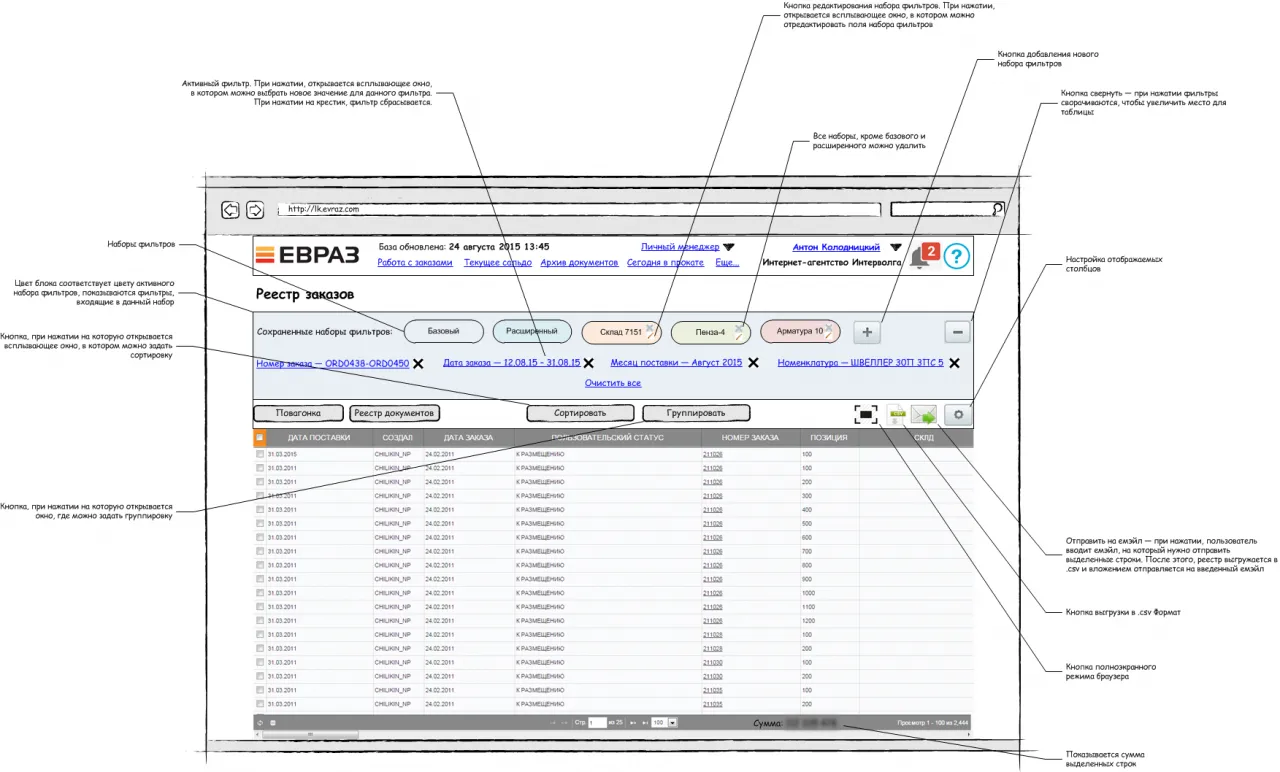Go to Архив документов menu item
The image size is (1280, 772).
[x=579, y=263]
